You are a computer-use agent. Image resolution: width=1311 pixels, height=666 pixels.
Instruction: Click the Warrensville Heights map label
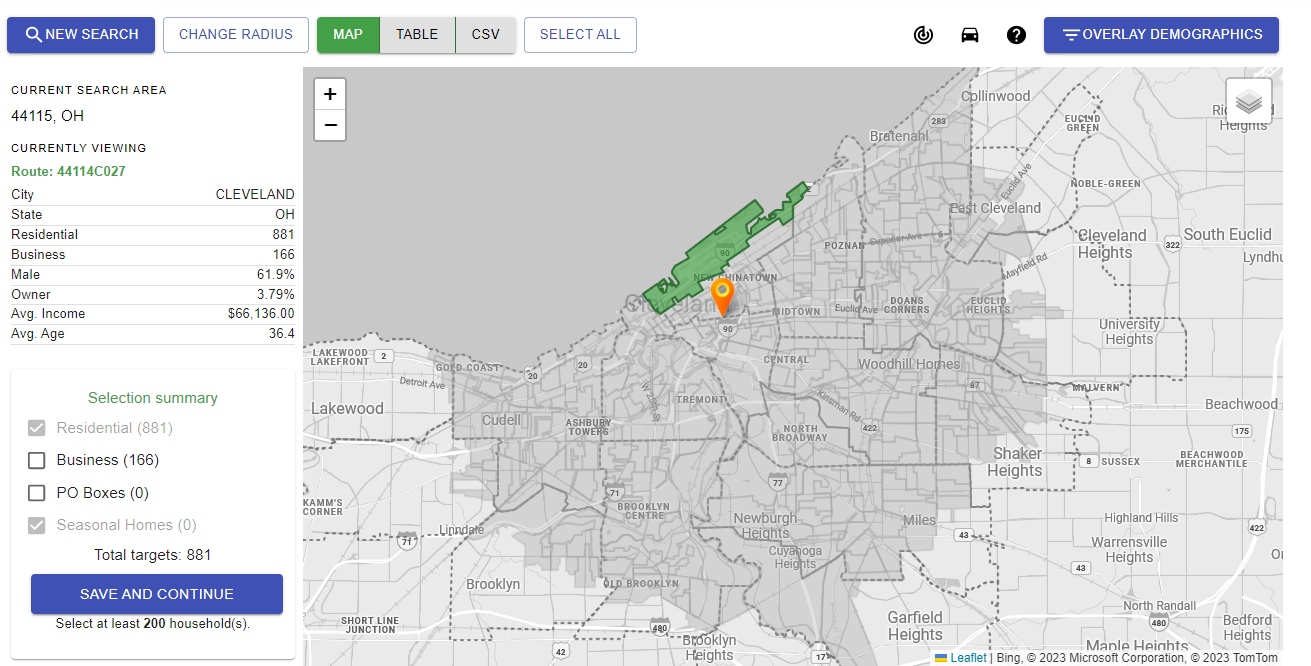(x=1129, y=550)
